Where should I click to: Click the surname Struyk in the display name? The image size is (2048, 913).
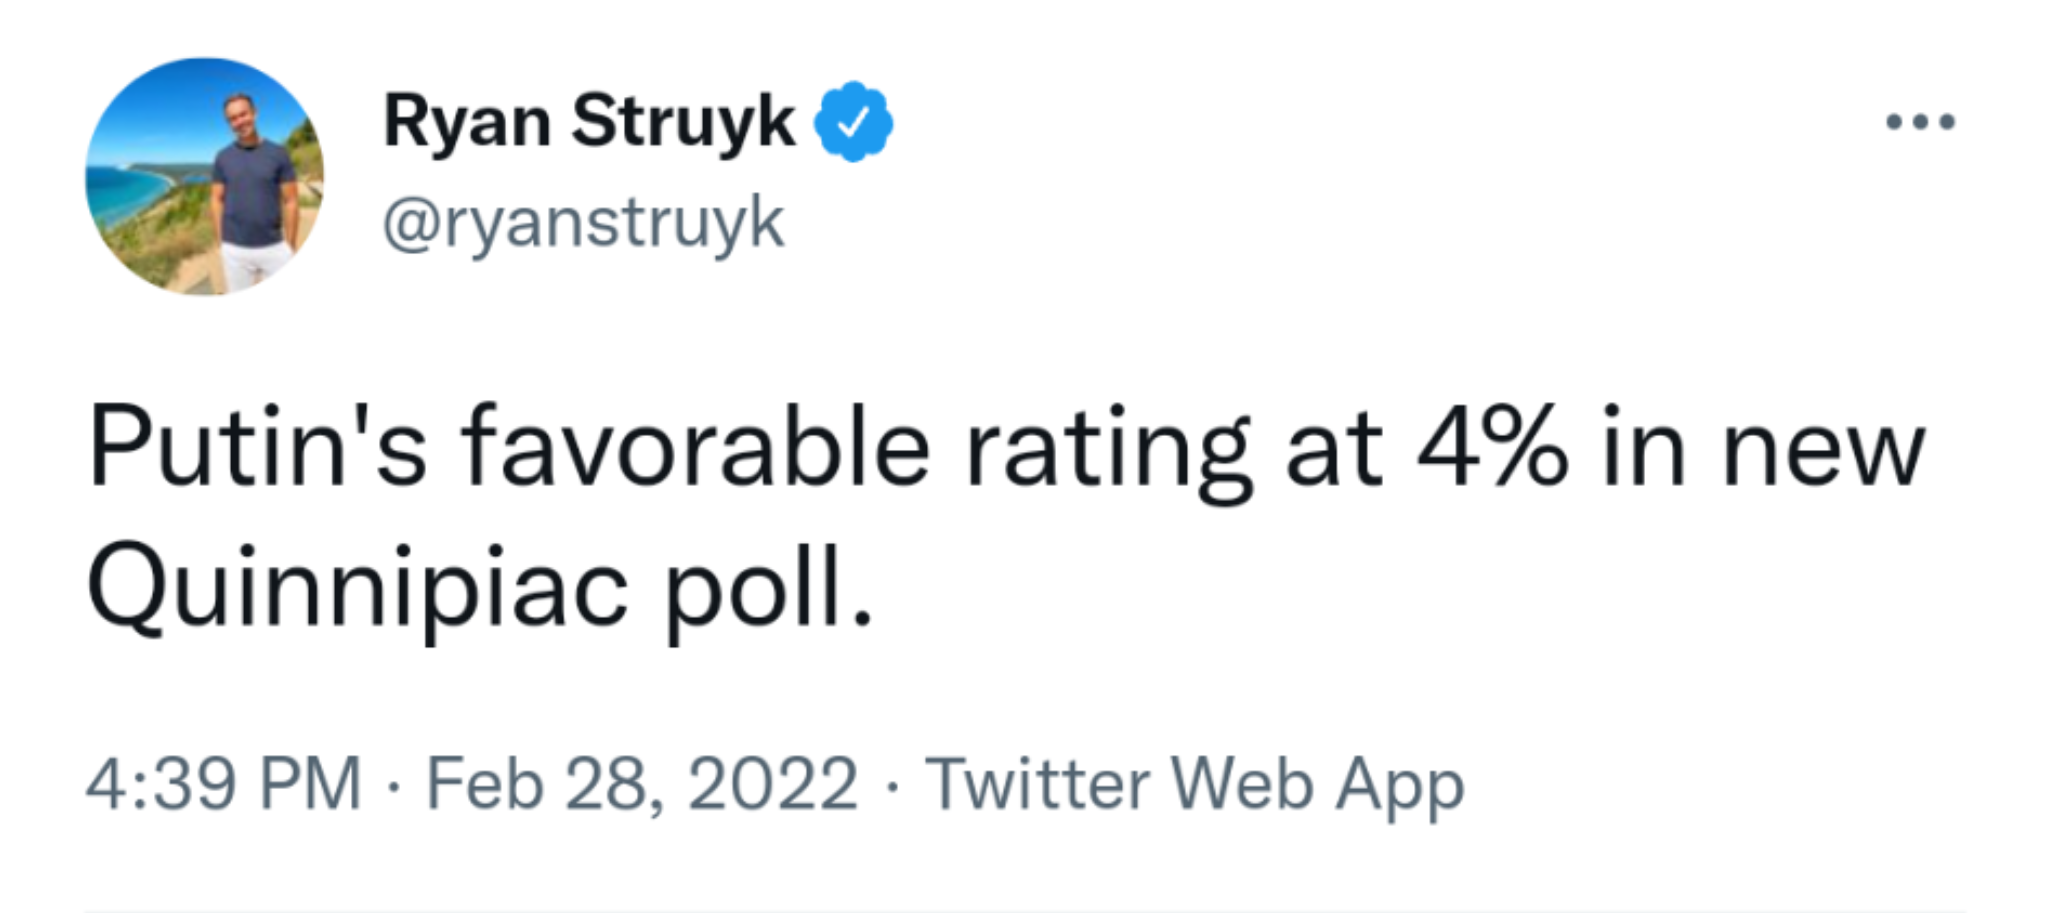coord(683,122)
